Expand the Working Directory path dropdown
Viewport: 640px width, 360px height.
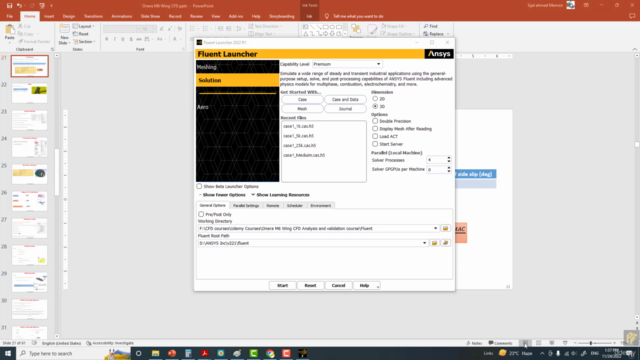click(436, 229)
